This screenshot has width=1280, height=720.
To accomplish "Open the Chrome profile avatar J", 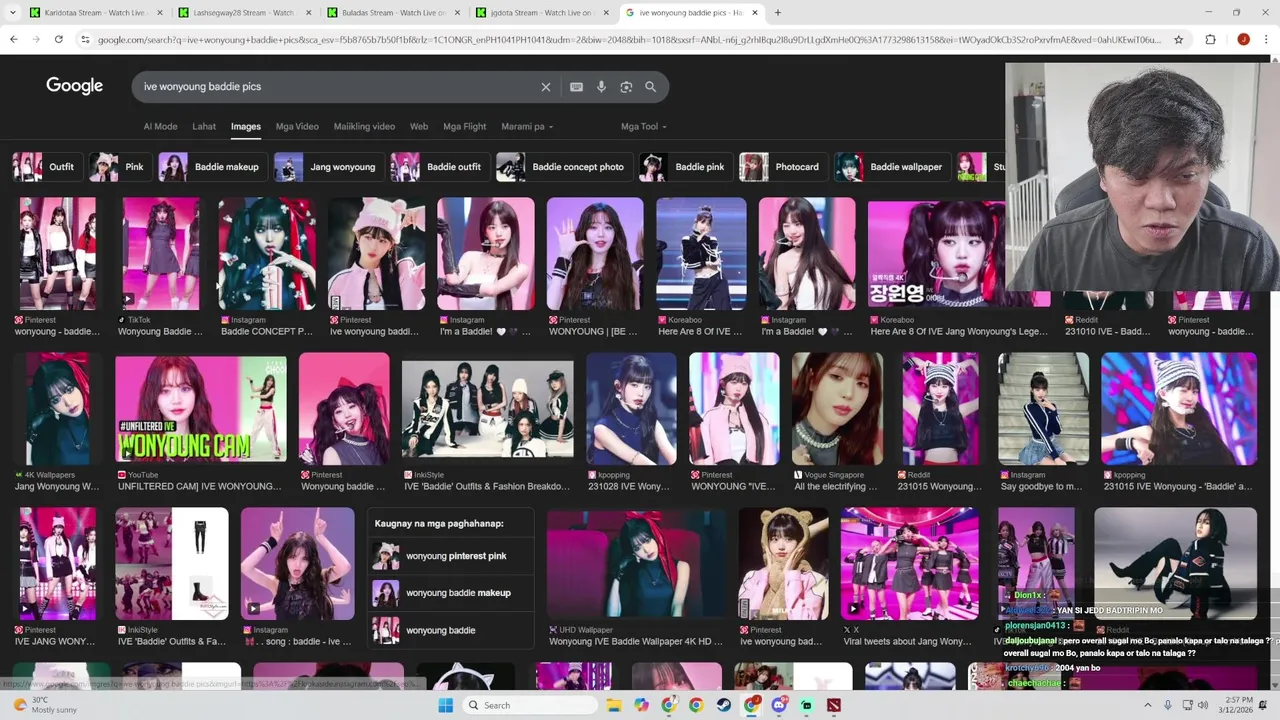I will pyautogui.click(x=1243, y=39).
